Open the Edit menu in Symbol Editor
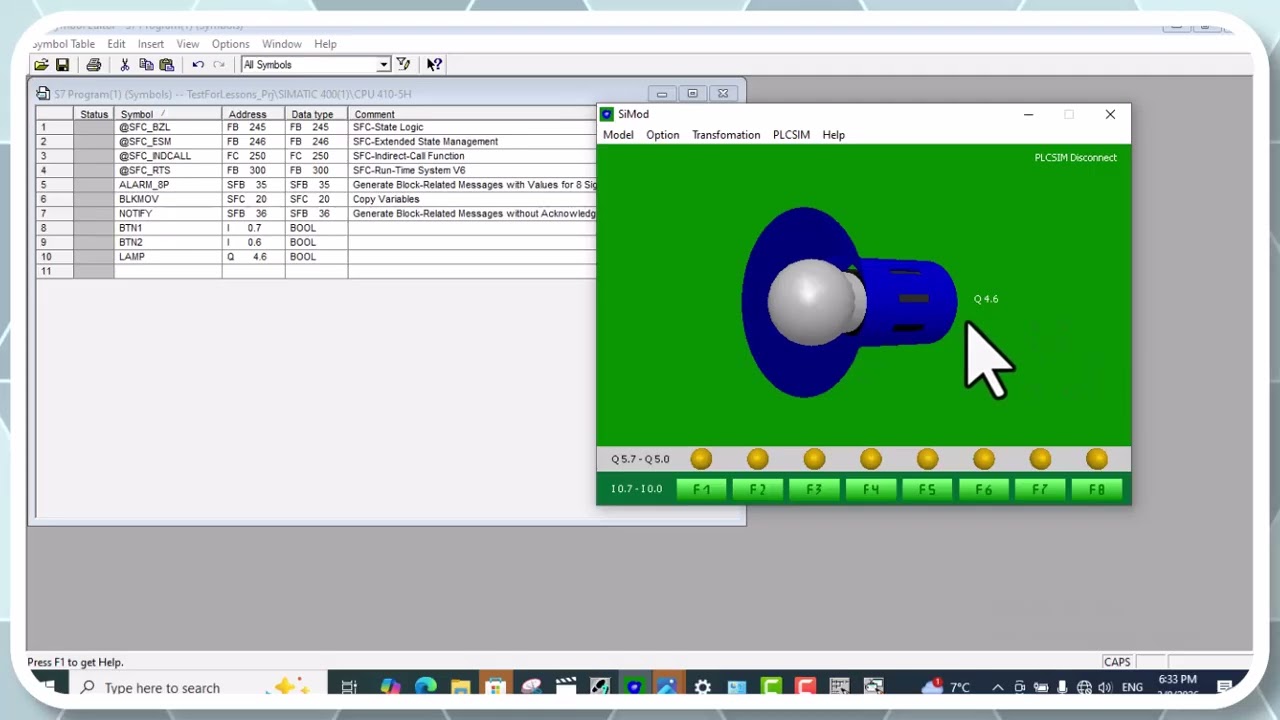1280x720 pixels. click(116, 44)
